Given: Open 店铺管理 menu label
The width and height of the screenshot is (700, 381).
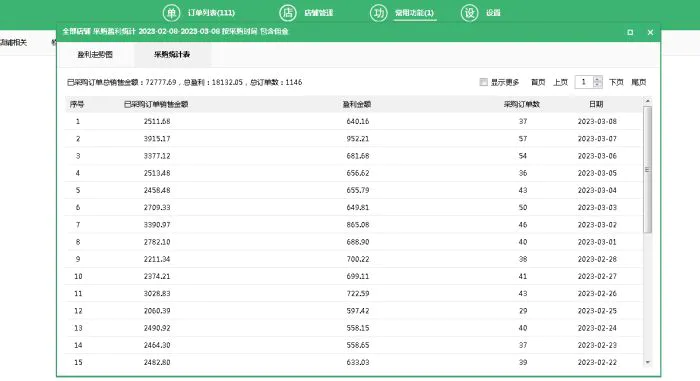Looking at the screenshot, I should point(319,13).
